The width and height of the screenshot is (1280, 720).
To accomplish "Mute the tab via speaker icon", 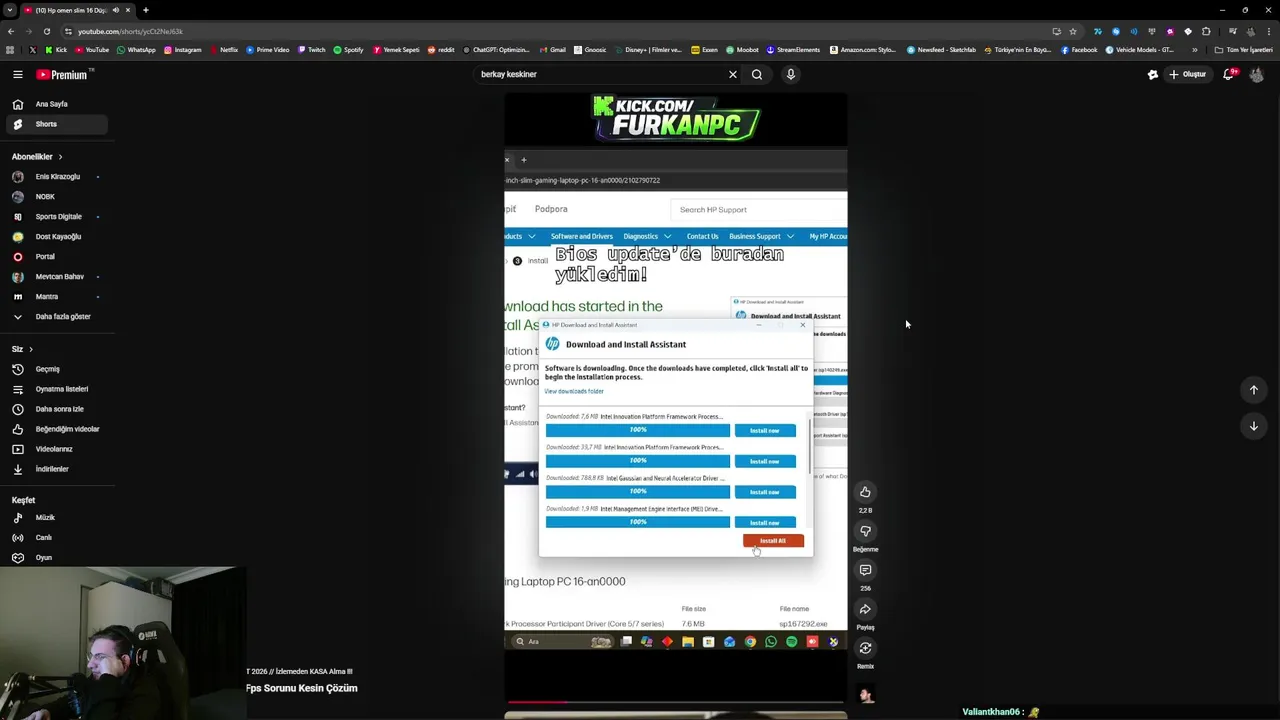I will coord(115,10).
